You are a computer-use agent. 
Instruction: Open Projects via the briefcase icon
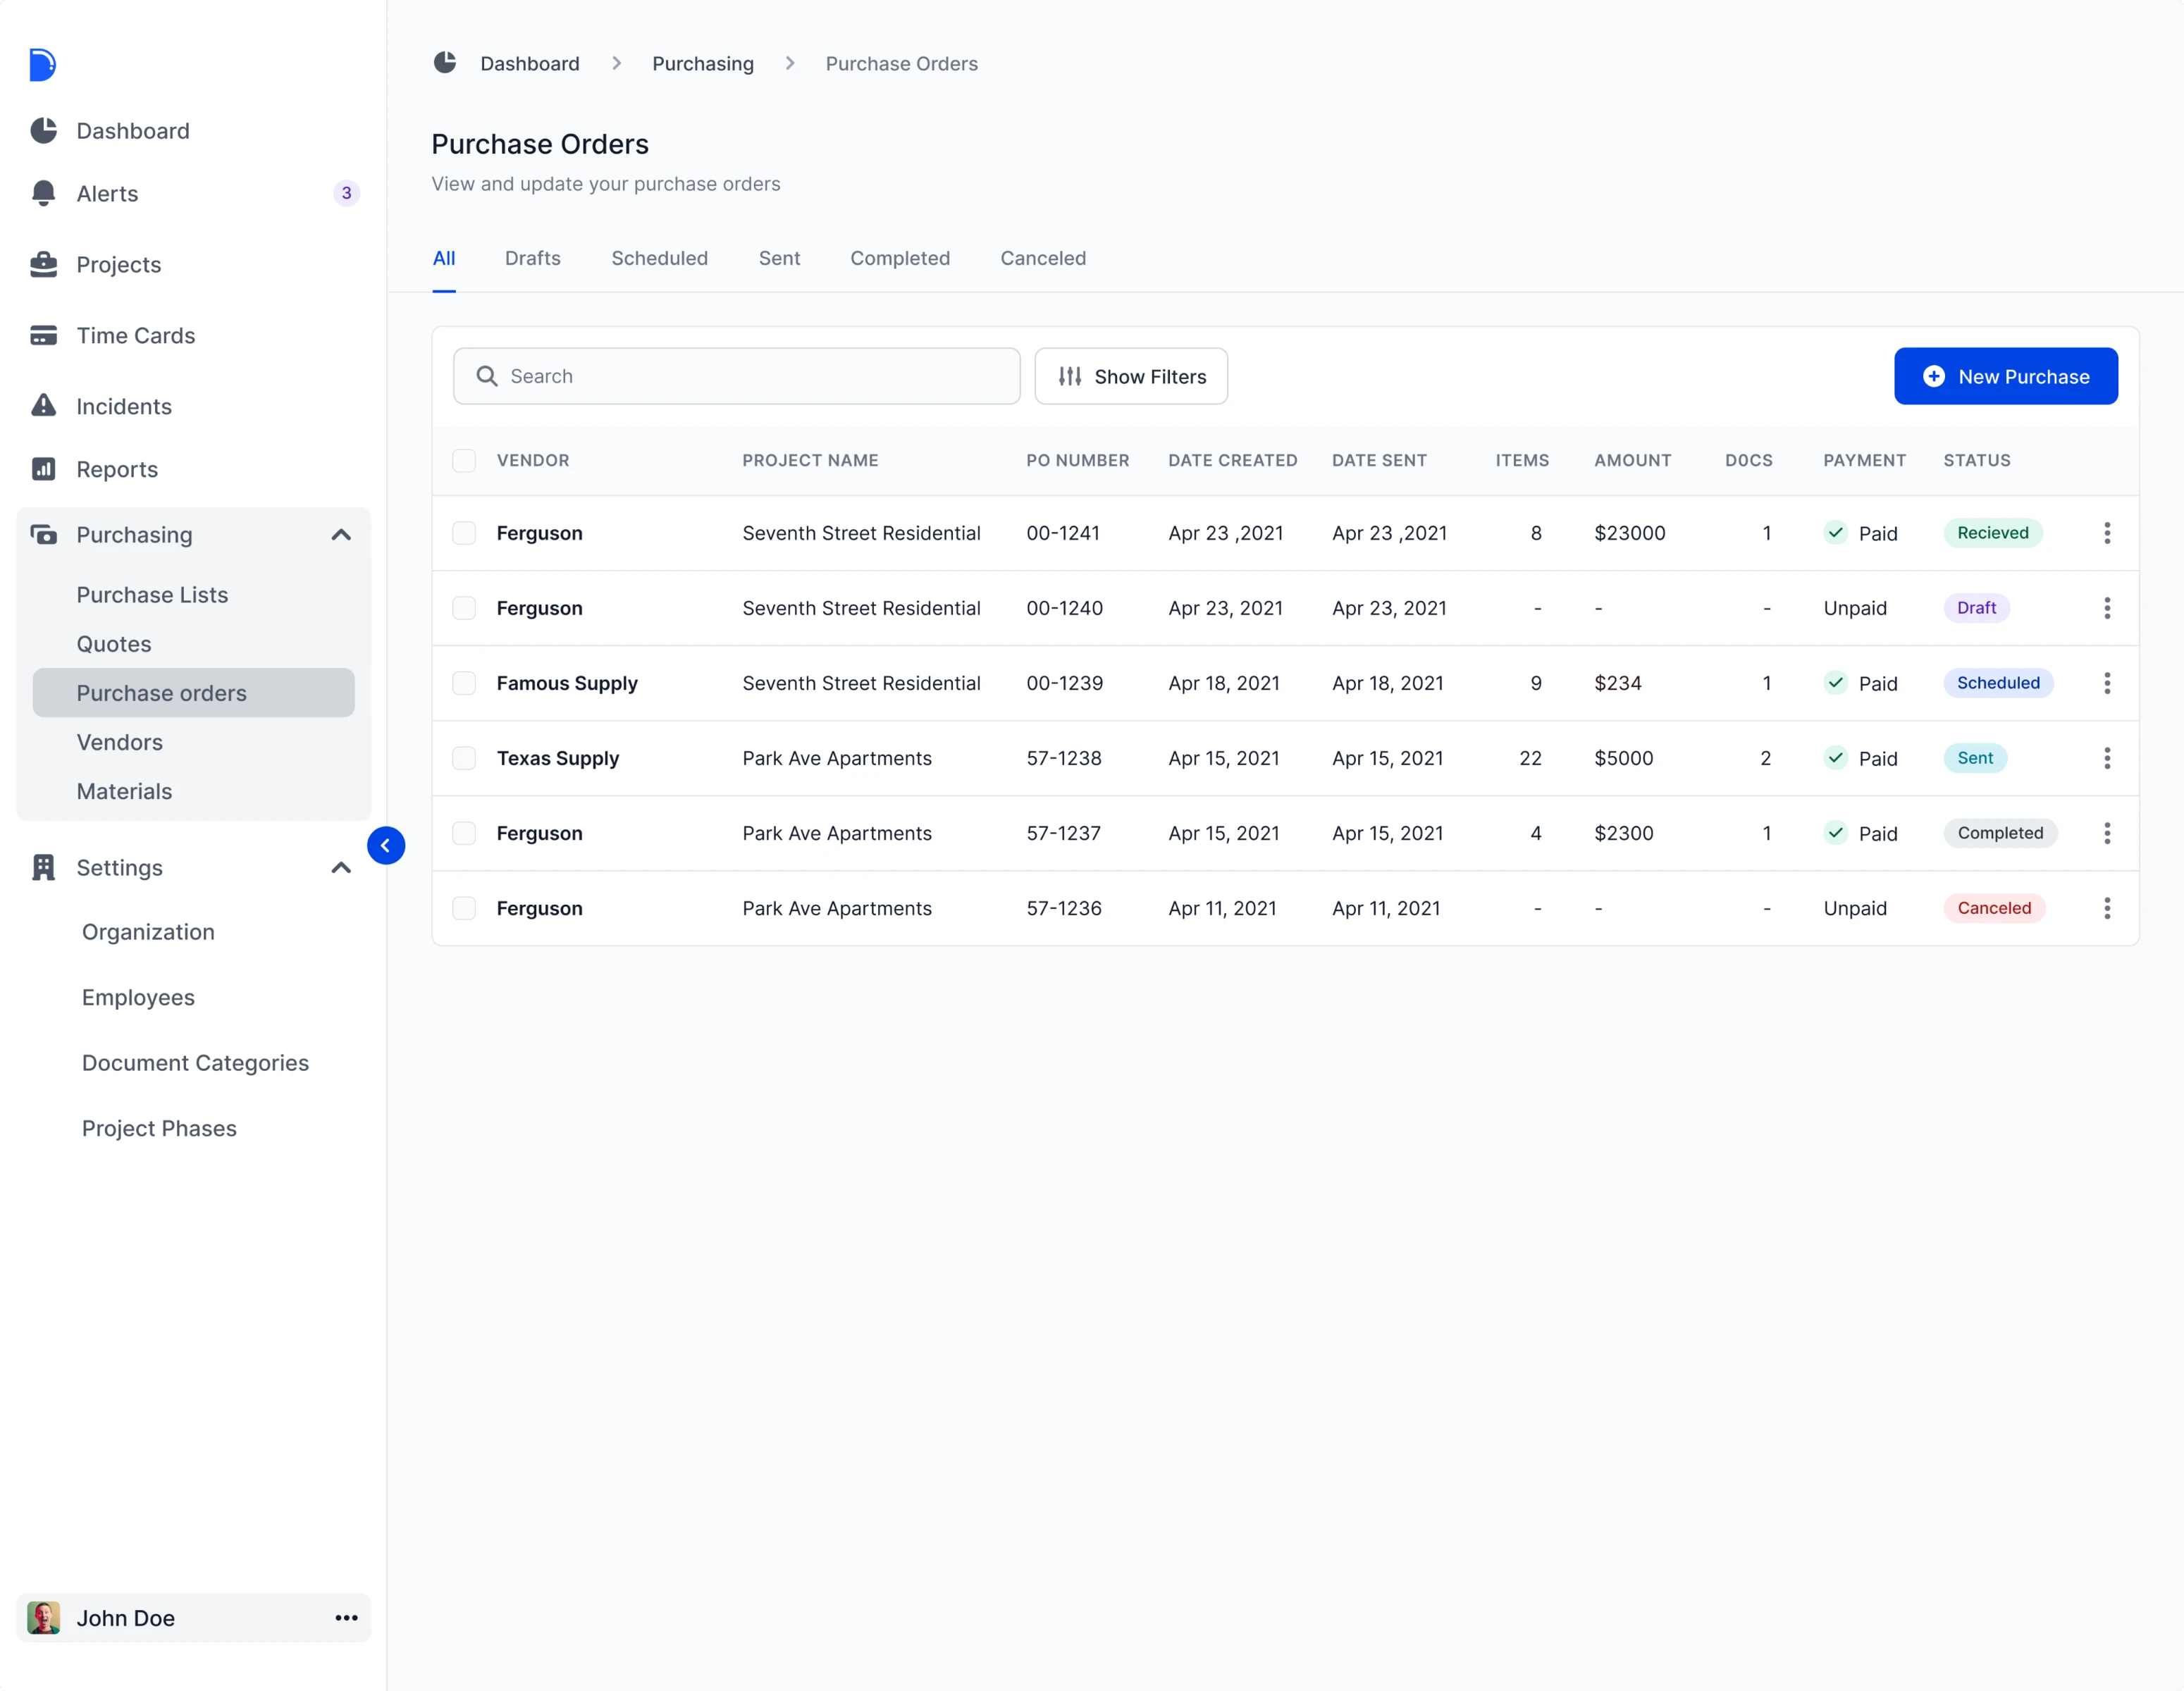[x=43, y=264]
